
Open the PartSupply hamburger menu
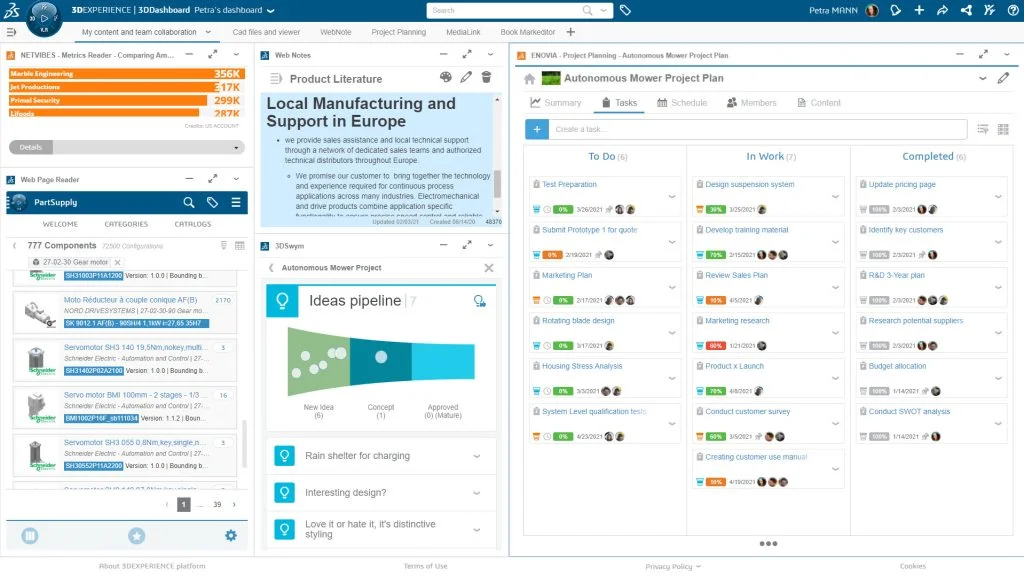[x=236, y=202]
